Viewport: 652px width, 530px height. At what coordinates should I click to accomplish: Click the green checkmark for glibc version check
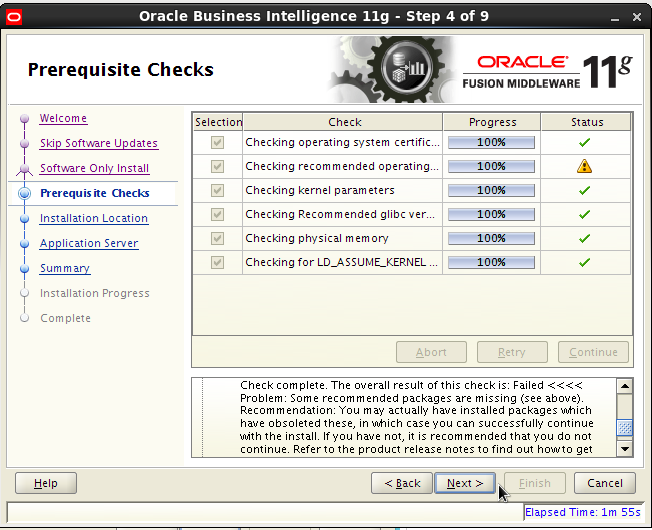[x=584, y=214]
